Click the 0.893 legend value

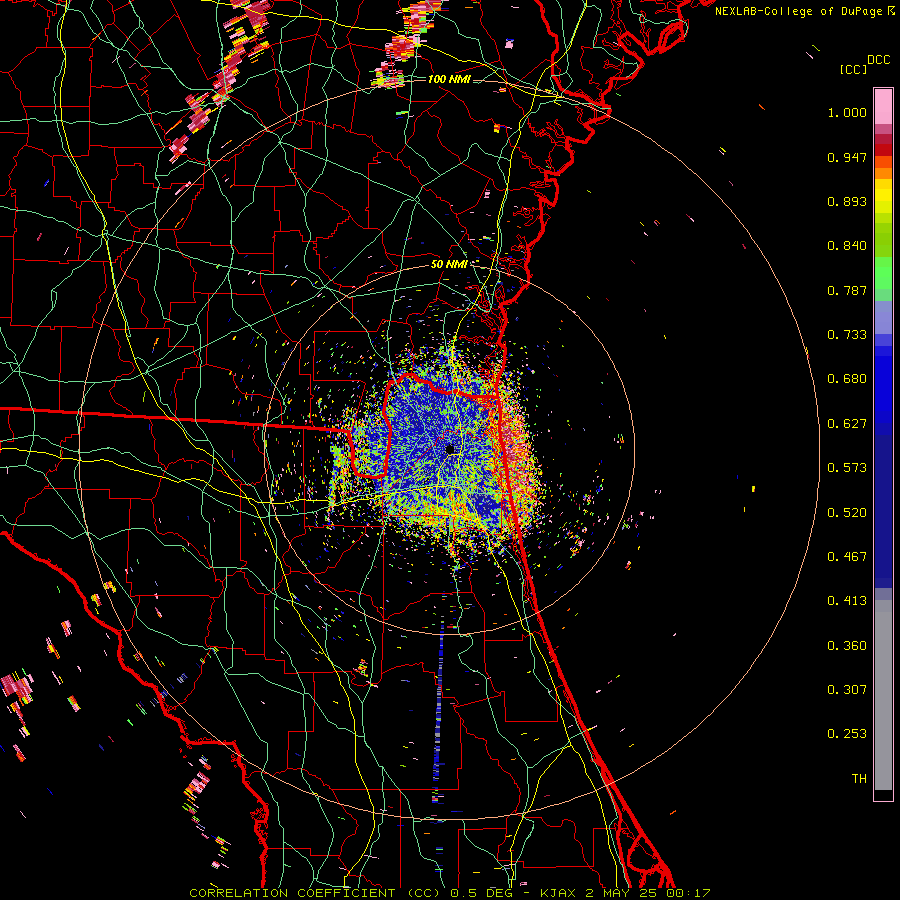pyautogui.click(x=847, y=201)
